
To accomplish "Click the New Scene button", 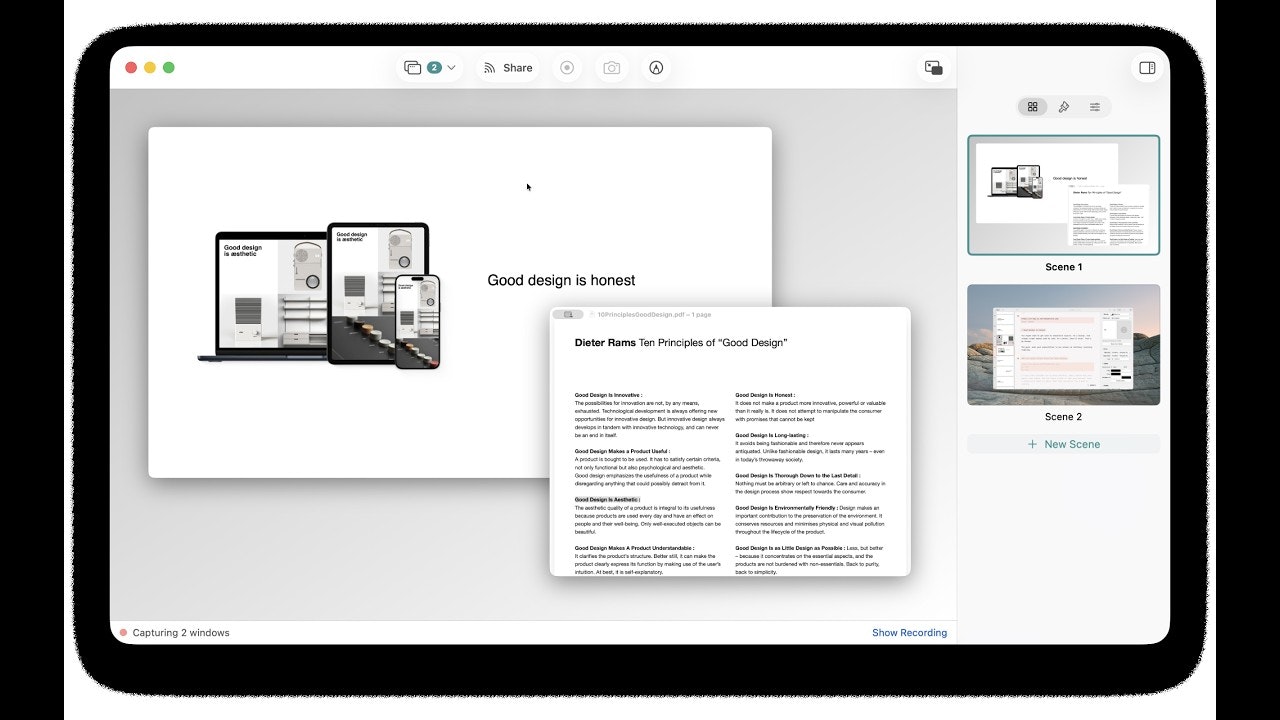I will pos(1064,444).
